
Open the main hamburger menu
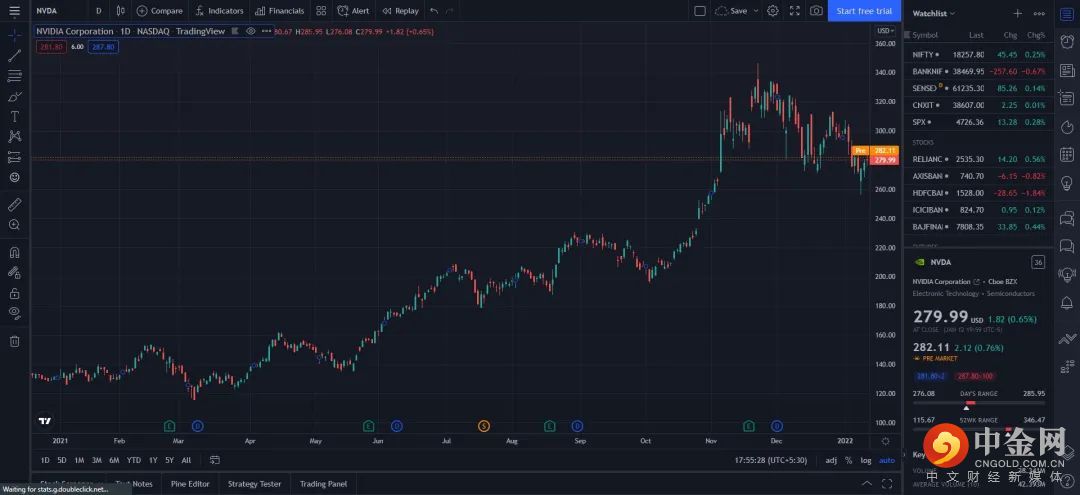[x=14, y=11]
